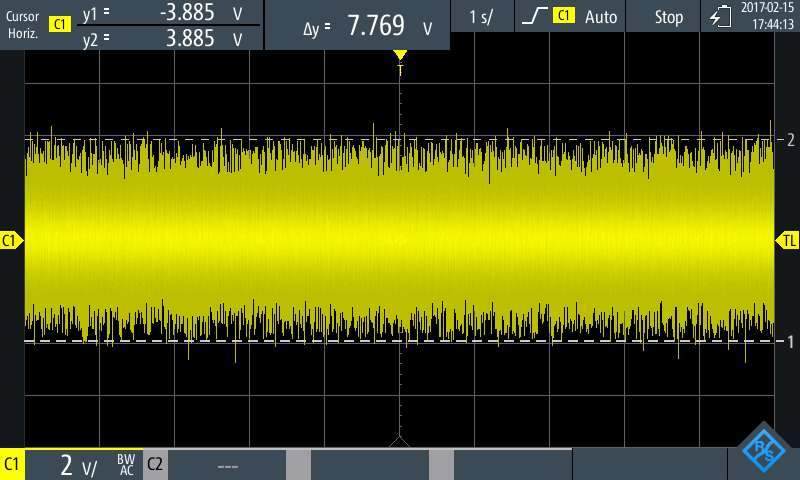
Task: Open the Cursor Horiz. menu label
Action: coord(22,24)
